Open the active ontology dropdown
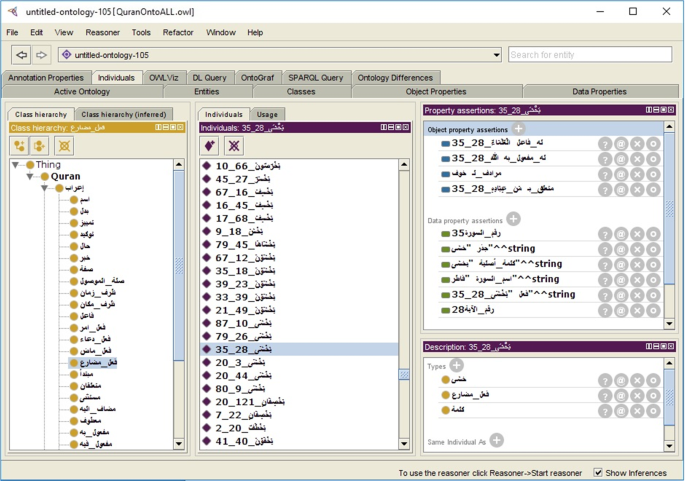This screenshot has height=481, width=685. [x=496, y=55]
